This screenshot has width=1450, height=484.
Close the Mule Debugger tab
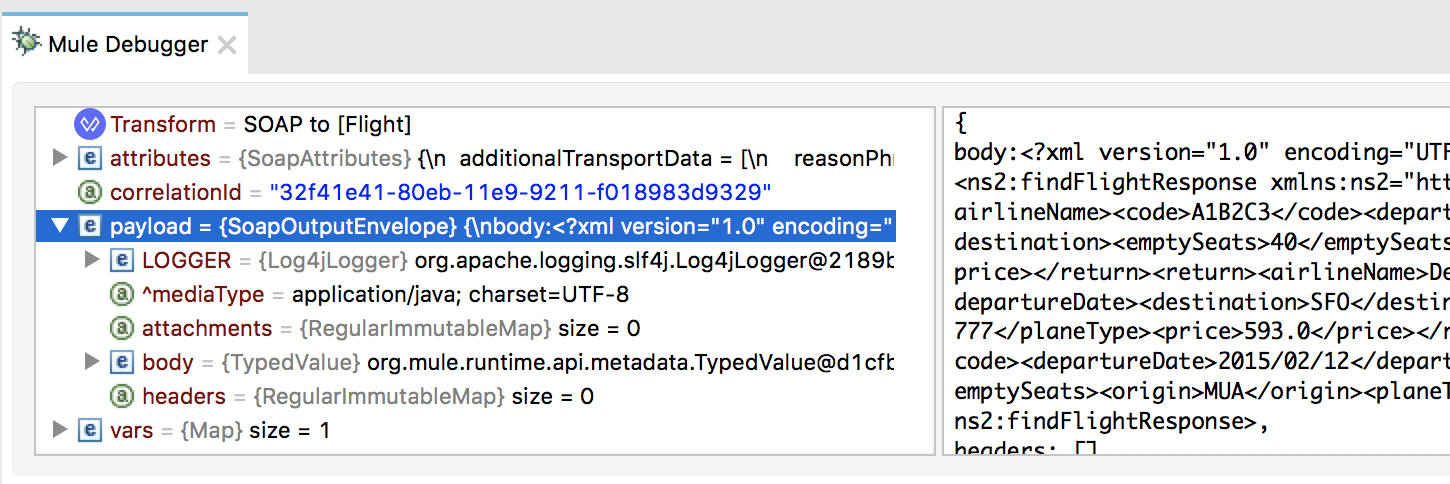click(x=227, y=44)
